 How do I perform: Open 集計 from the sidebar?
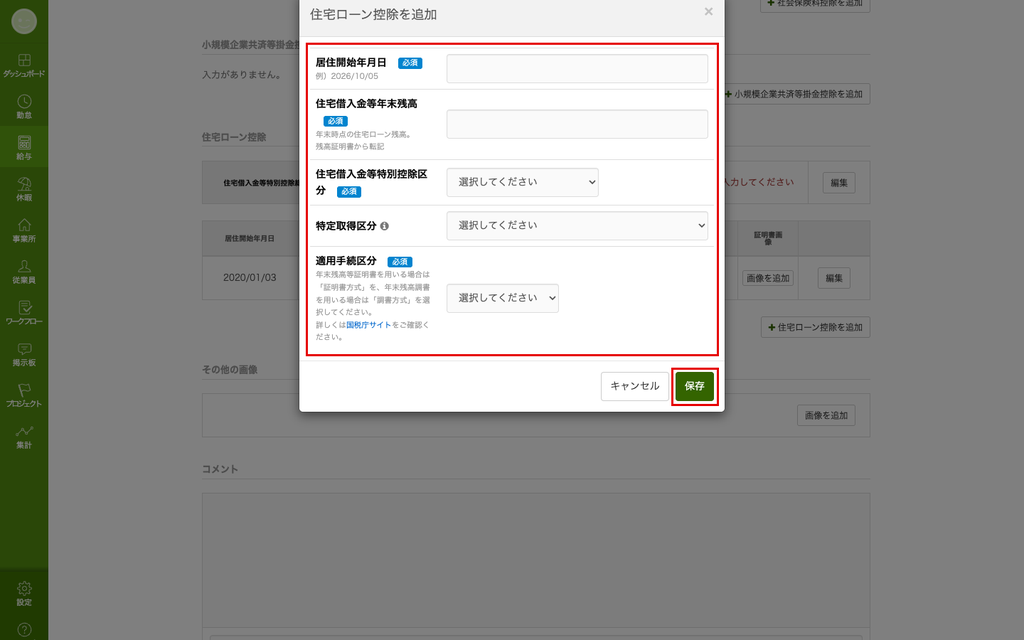coord(24,436)
